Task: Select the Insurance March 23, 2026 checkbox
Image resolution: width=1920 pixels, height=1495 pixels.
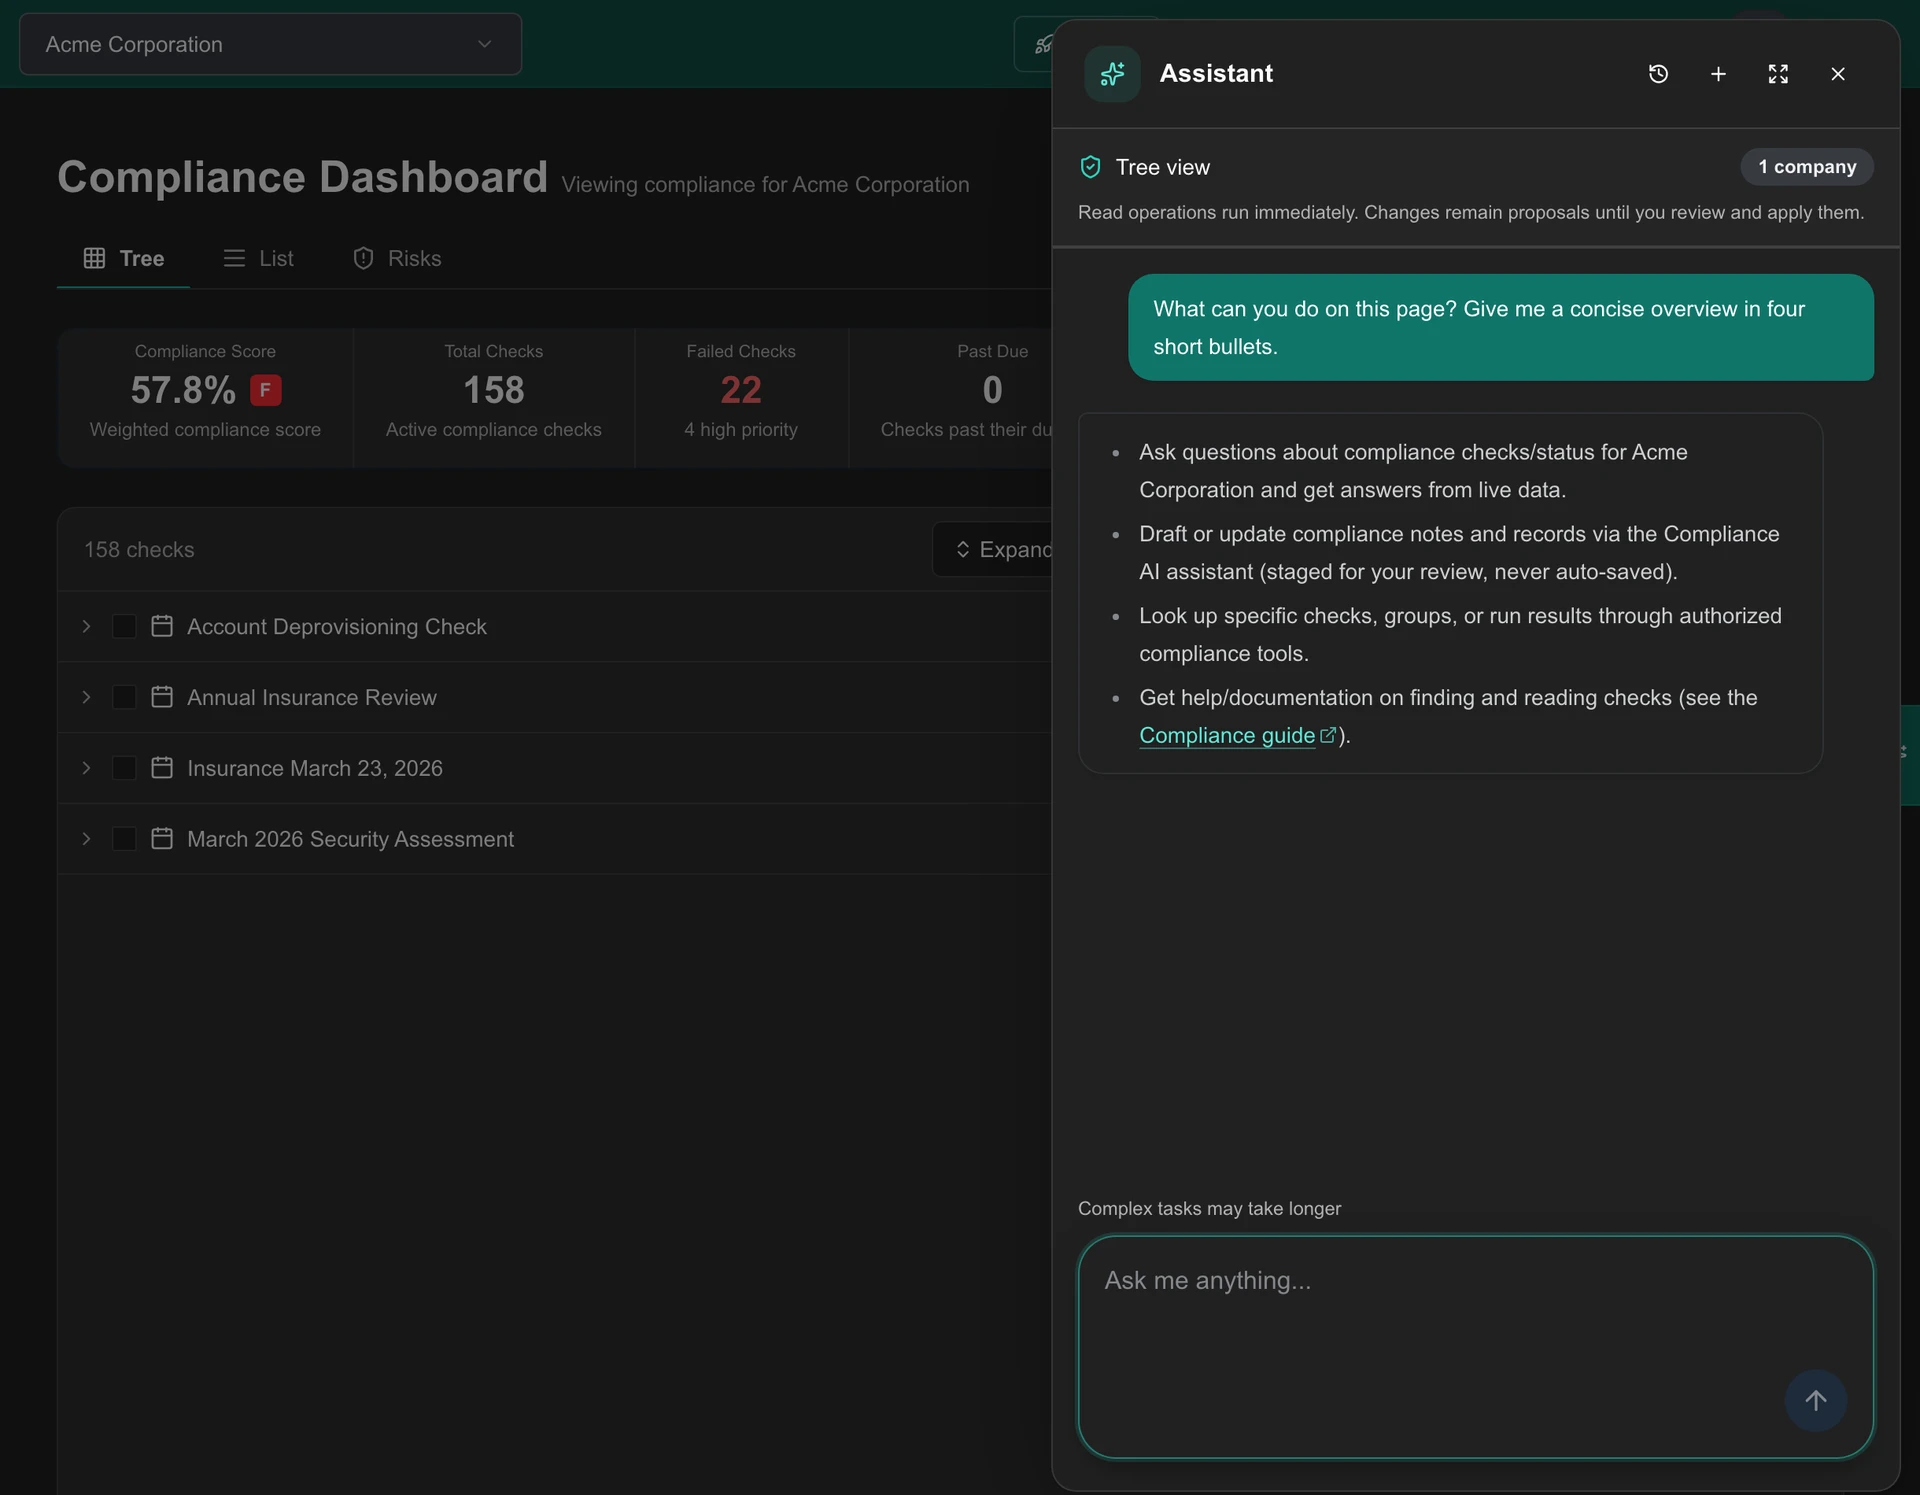Action: pos(124,768)
